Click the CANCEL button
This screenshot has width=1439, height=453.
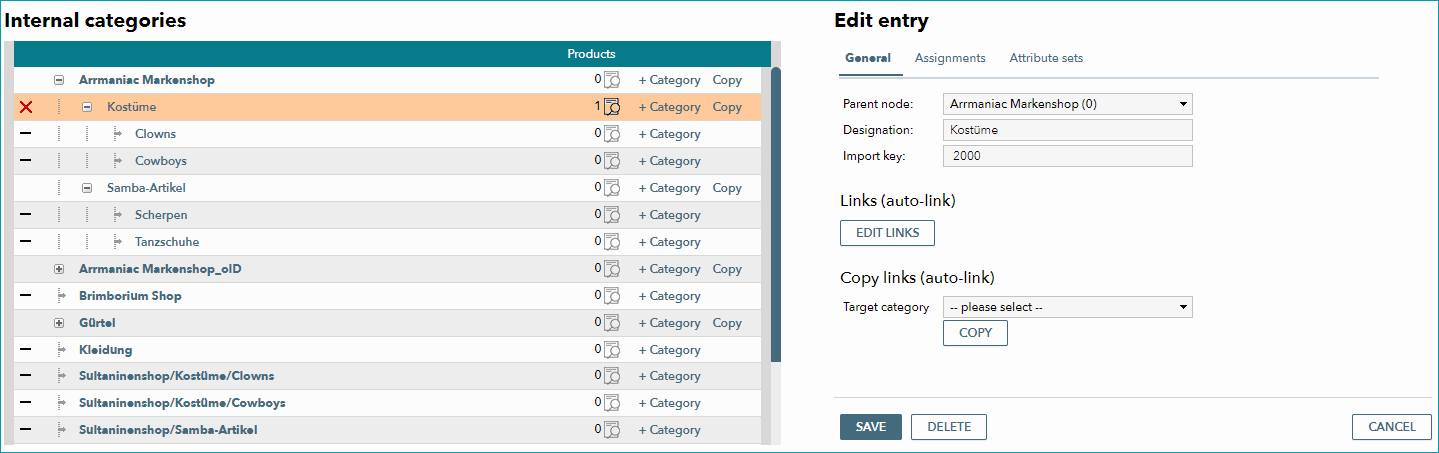[x=1391, y=427]
